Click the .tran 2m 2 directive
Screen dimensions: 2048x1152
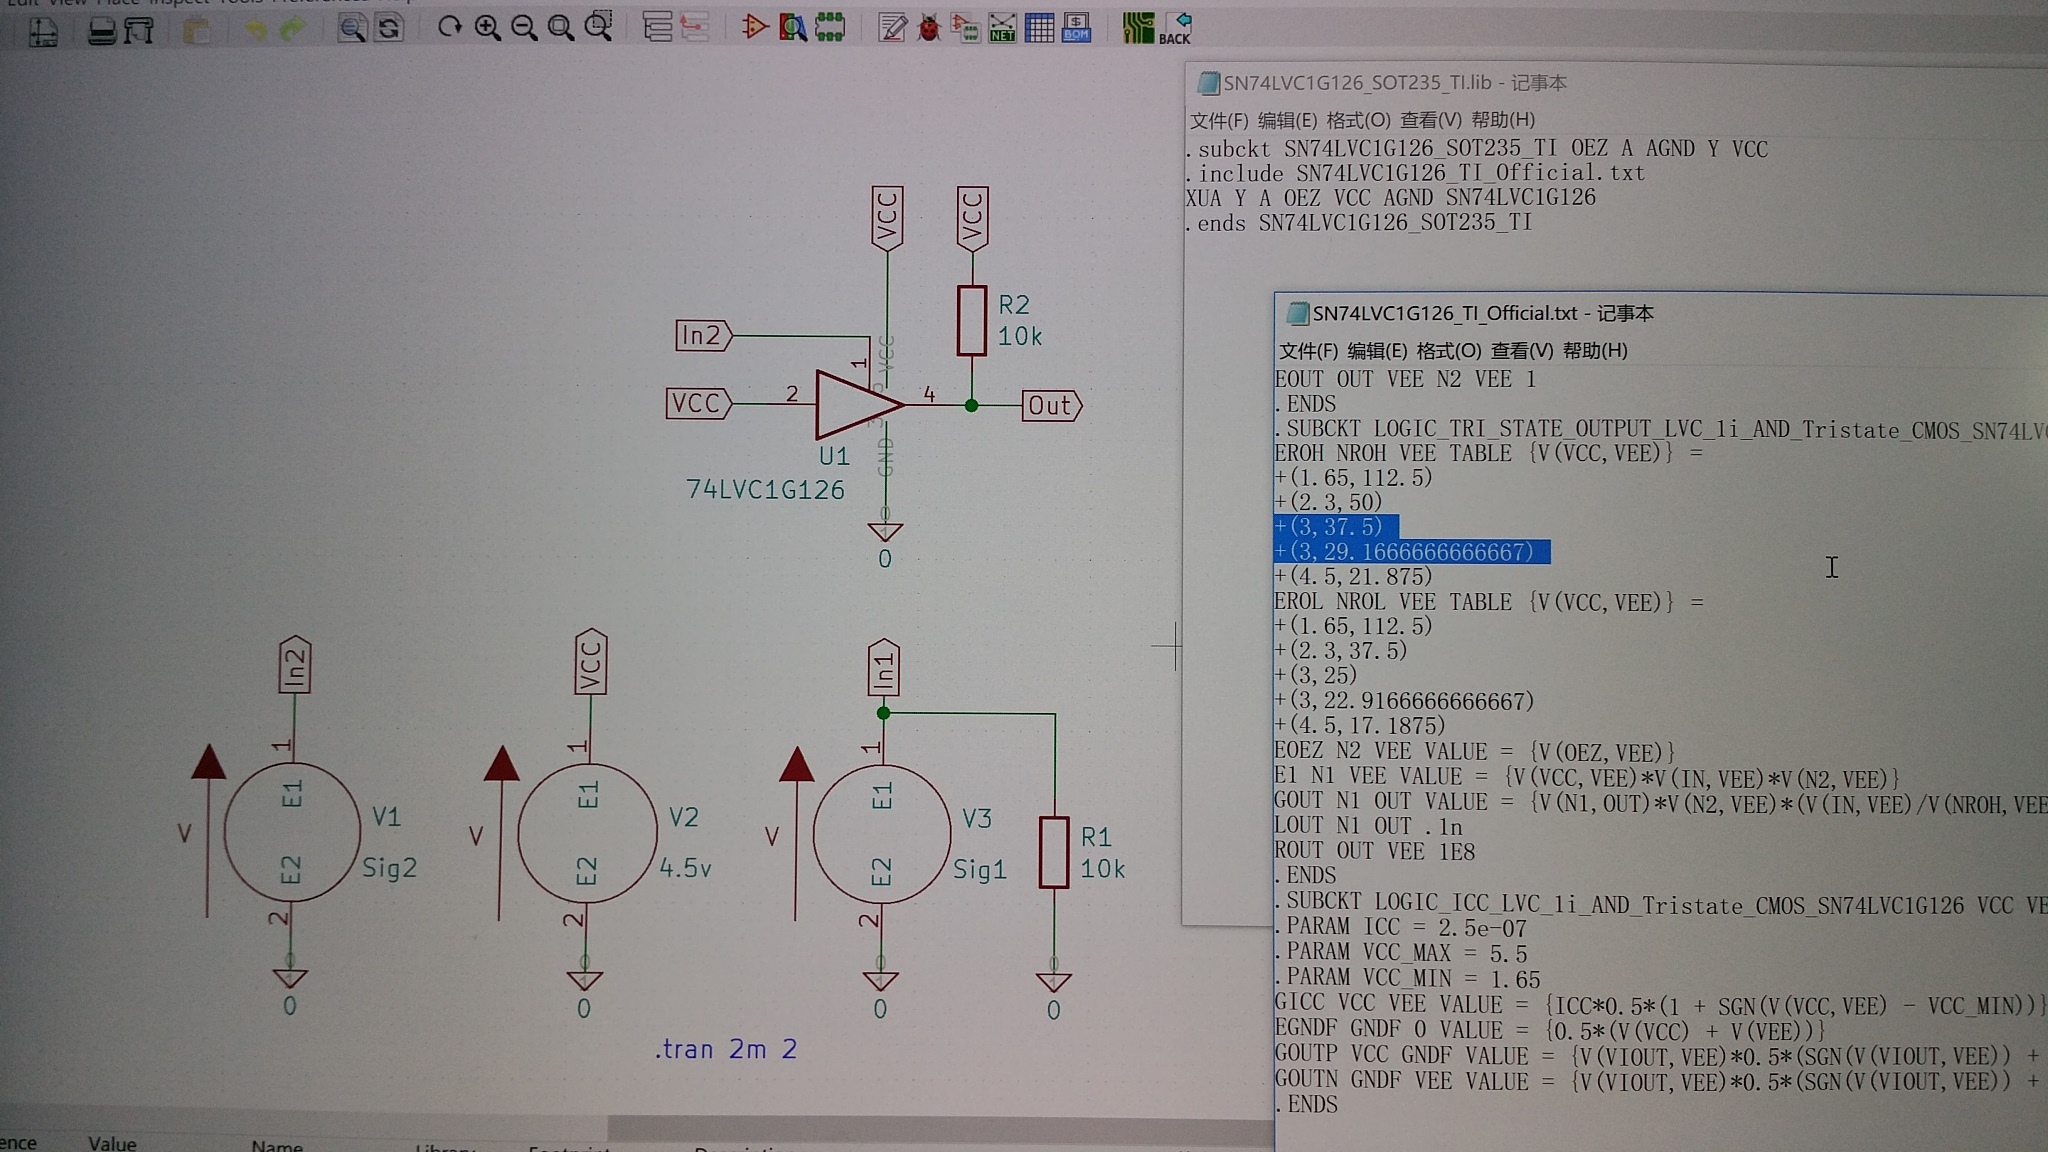726,1049
